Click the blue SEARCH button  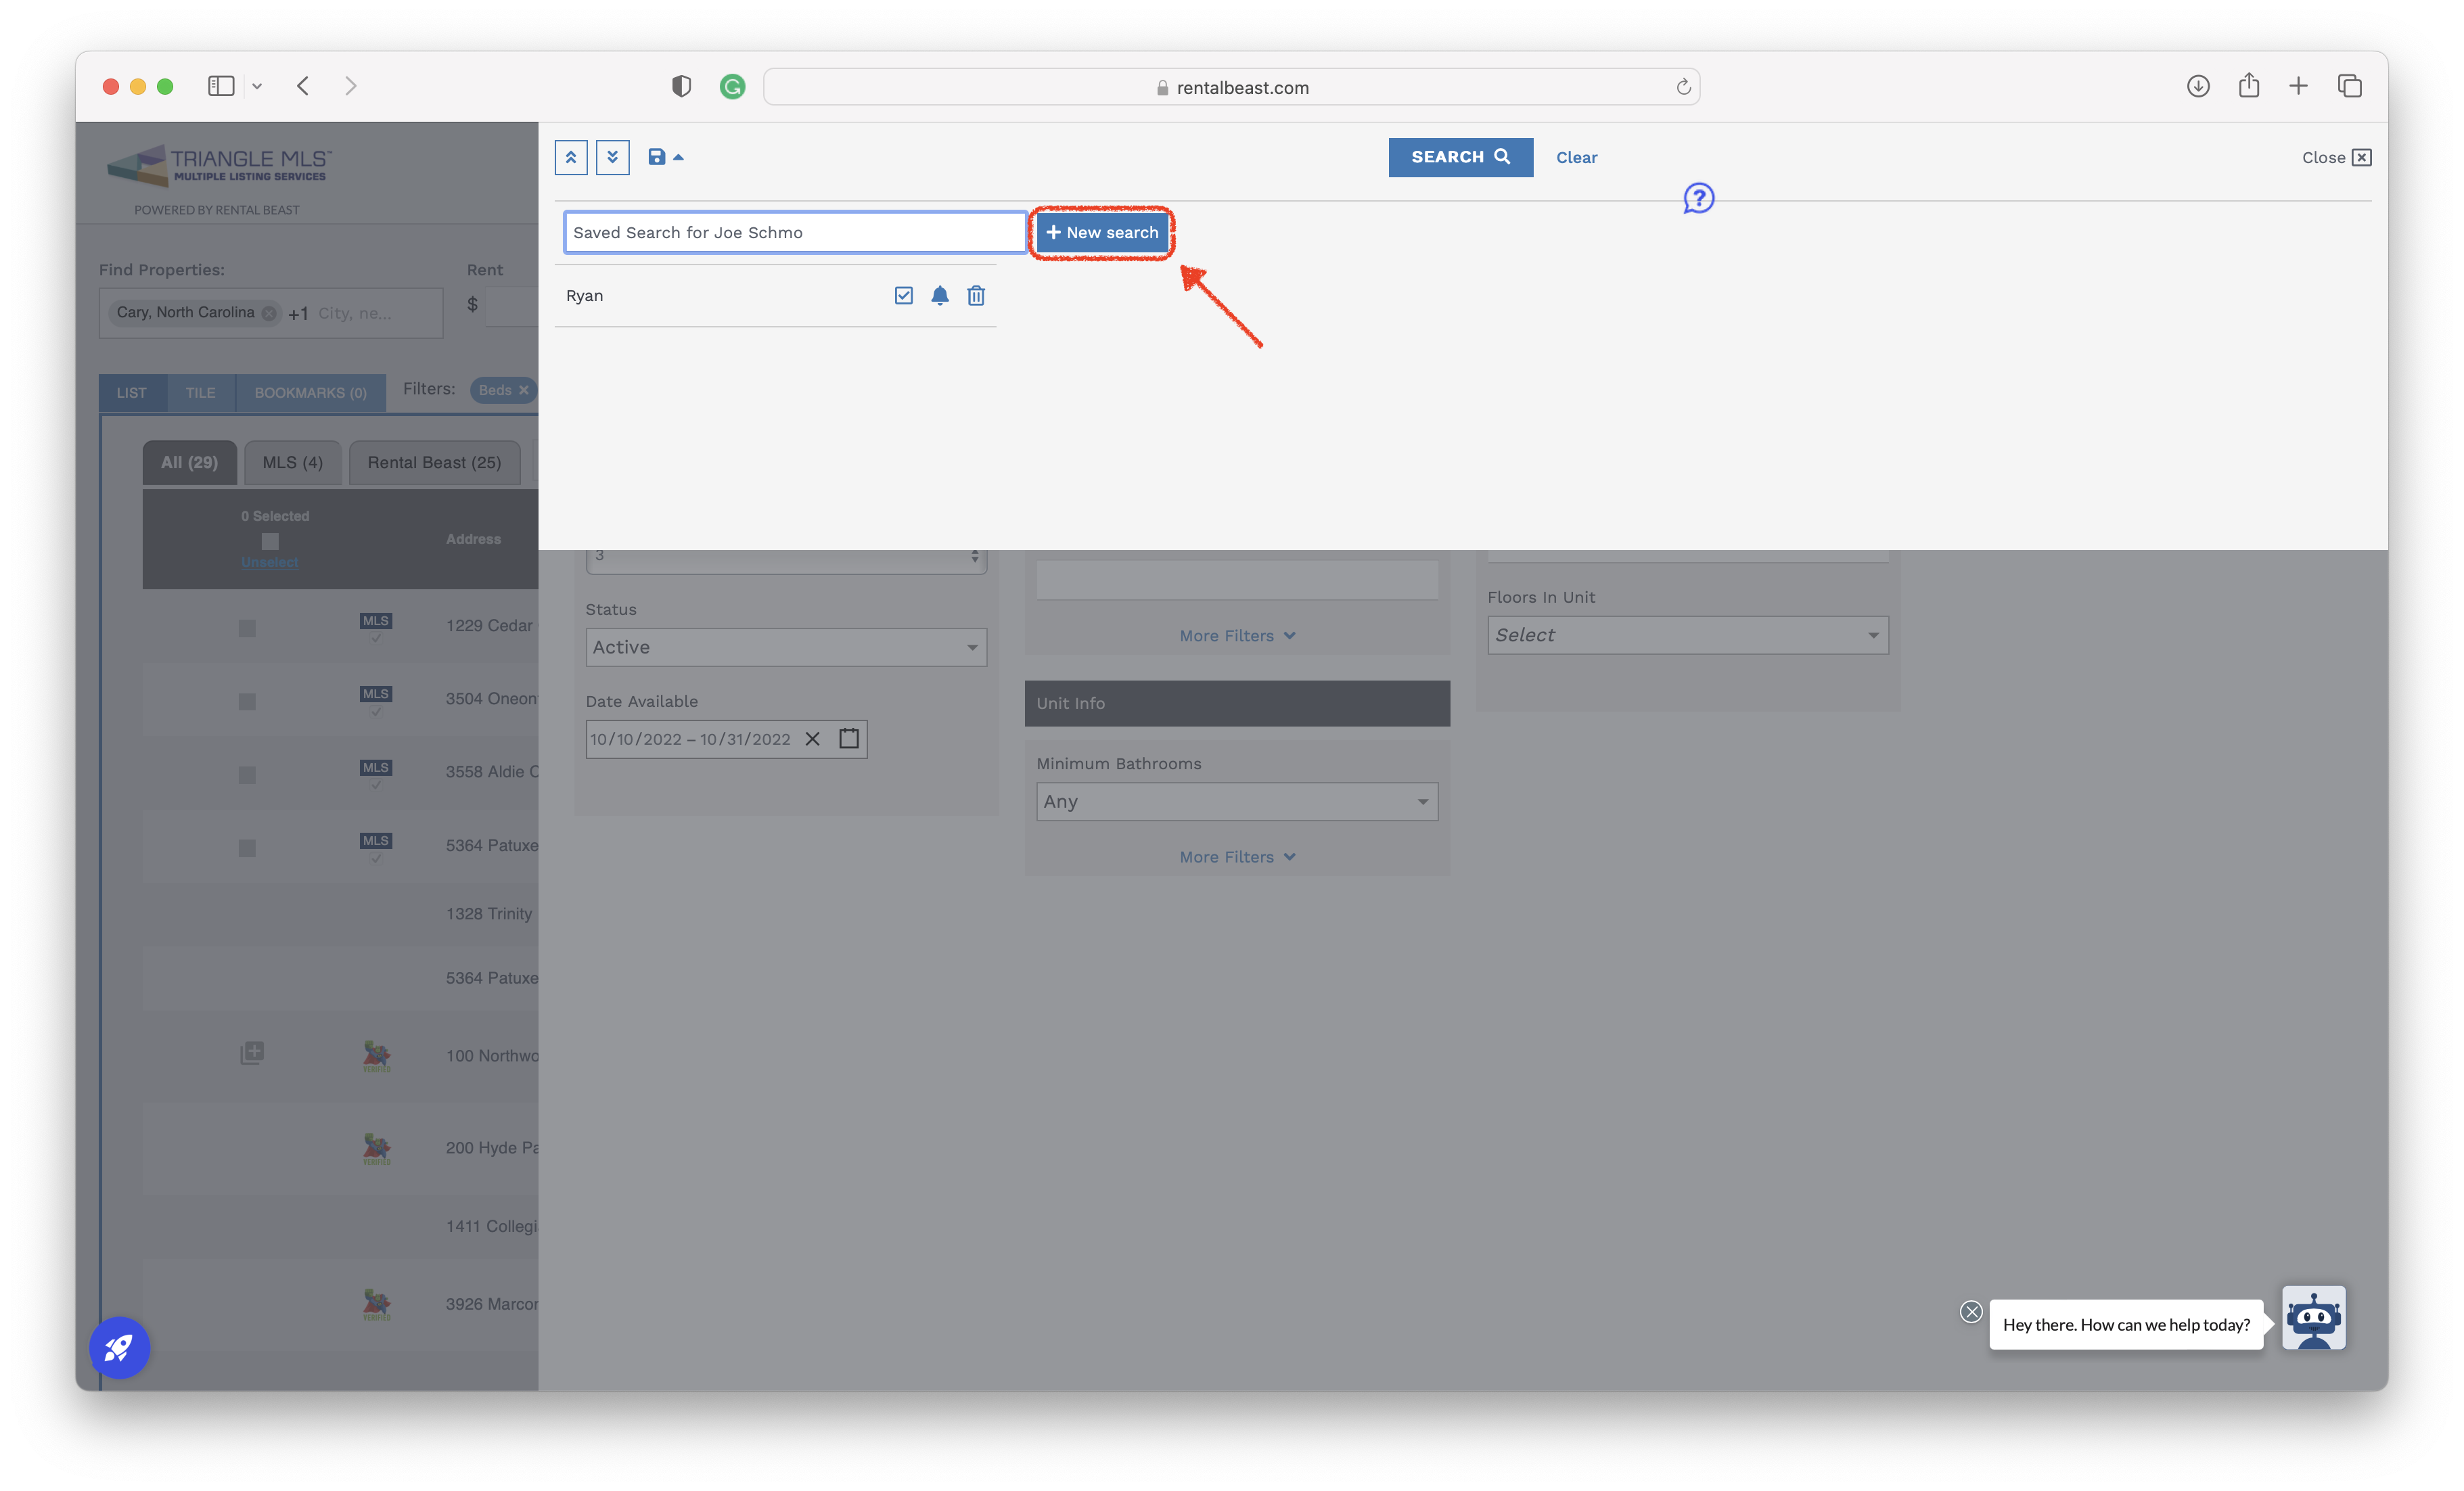click(x=1460, y=157)
